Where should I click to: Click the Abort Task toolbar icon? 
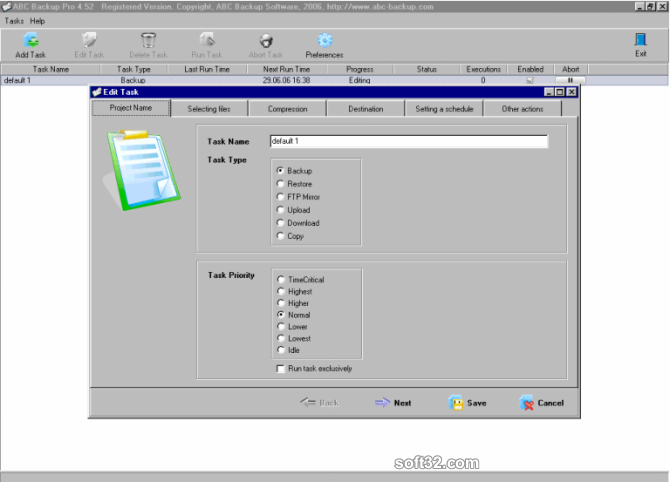(x=266, y=41)
